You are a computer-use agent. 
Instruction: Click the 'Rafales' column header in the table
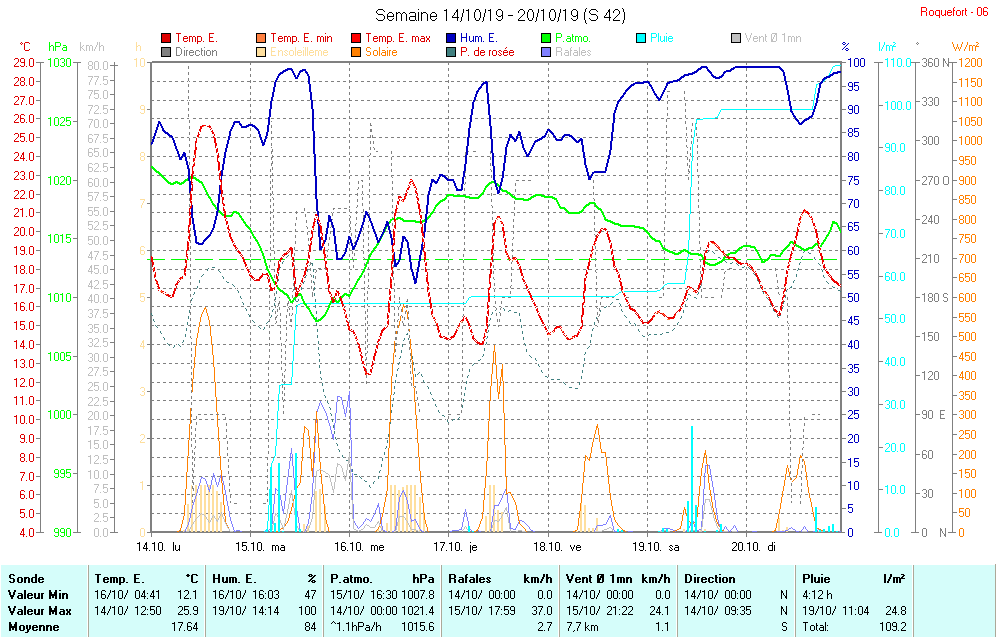coord(469,579)
